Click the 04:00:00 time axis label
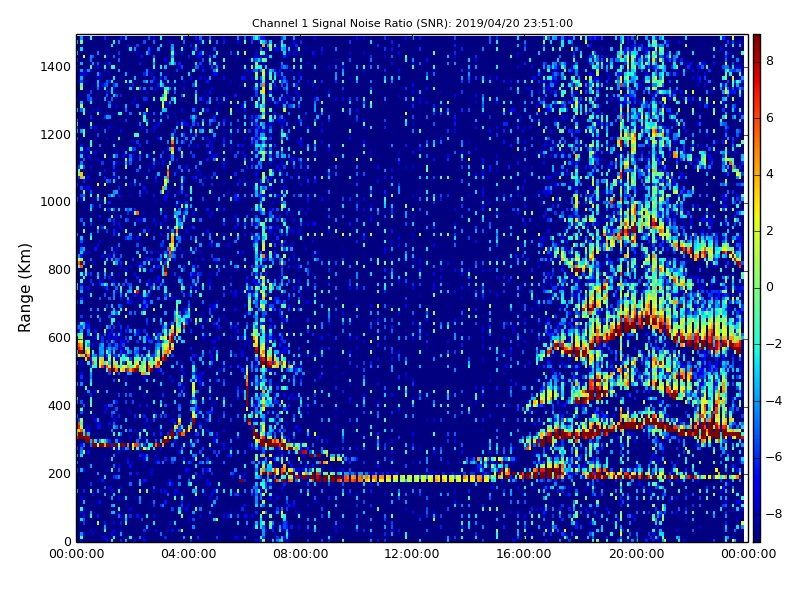800x600 pixels. (189, 554)
